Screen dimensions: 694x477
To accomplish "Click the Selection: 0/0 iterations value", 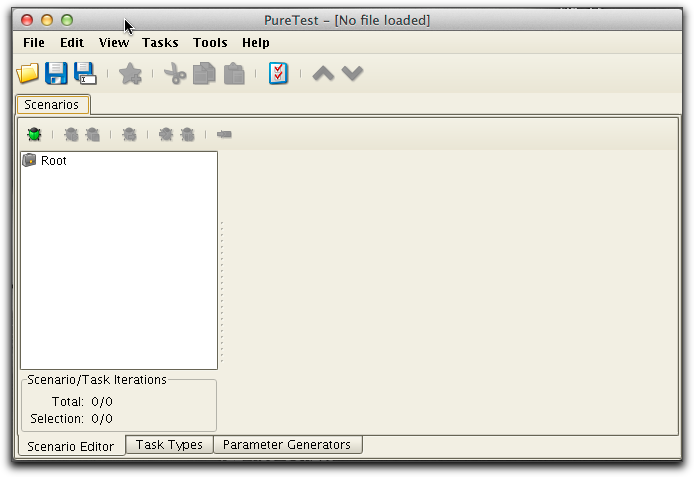I will tap(102, 418).
